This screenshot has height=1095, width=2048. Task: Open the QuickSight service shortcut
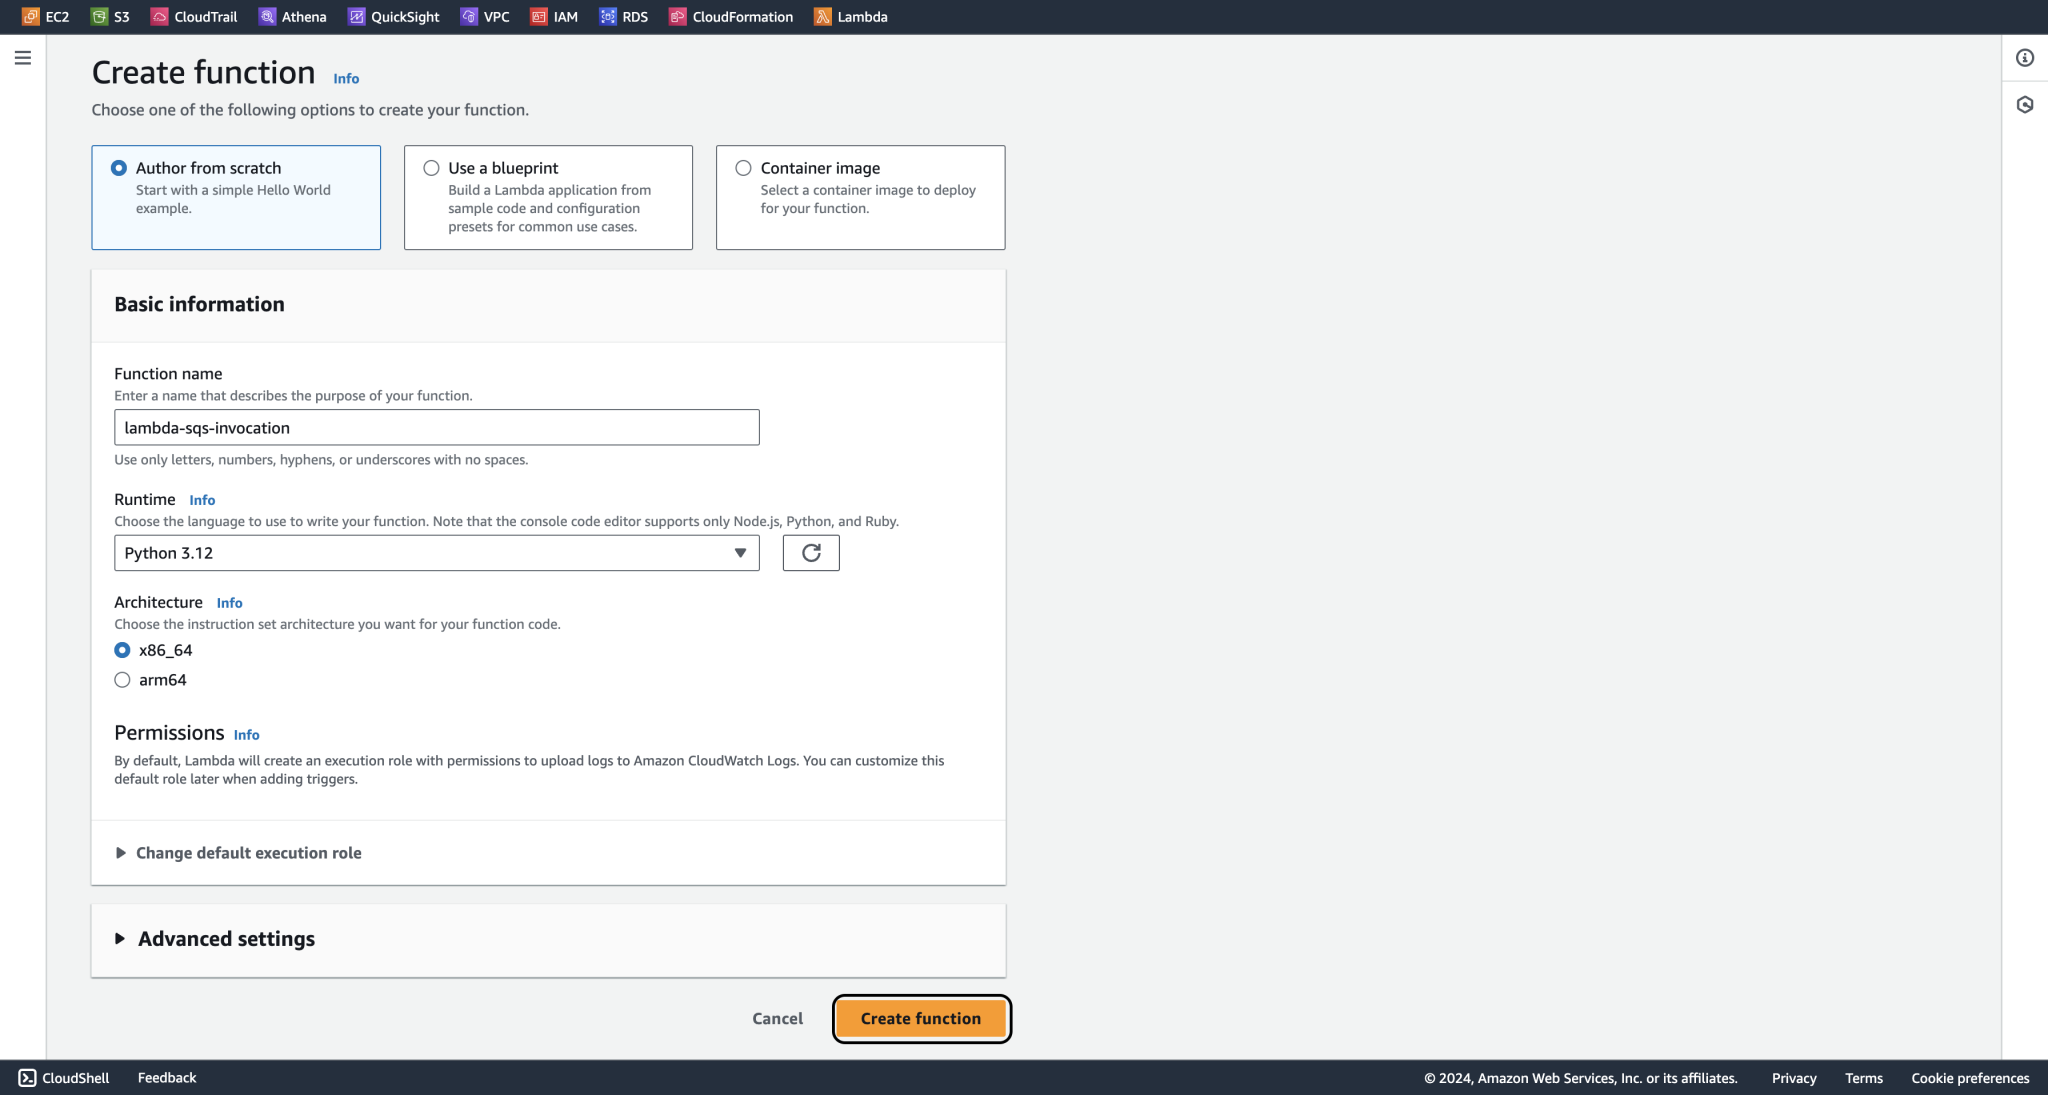[x=393, y=16]
